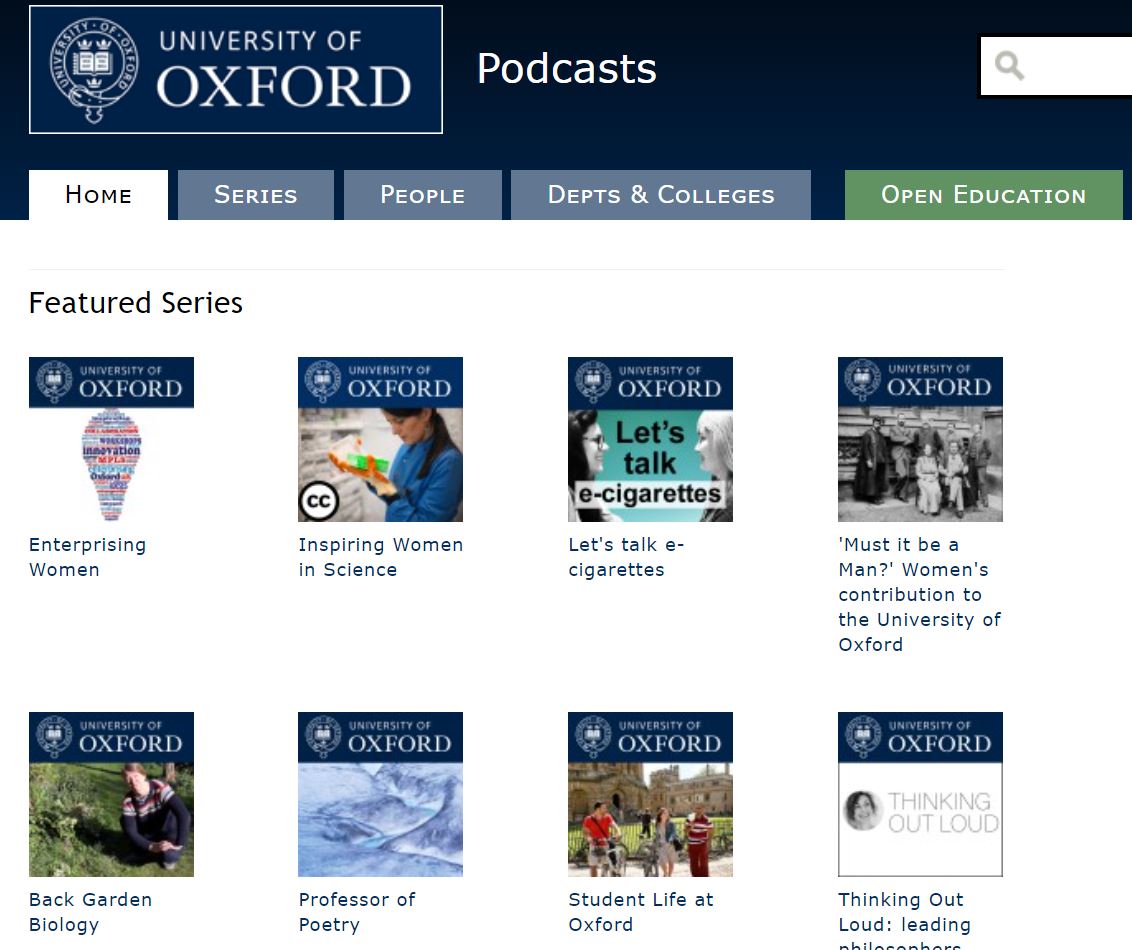Click the magnifying glass search icon
Image resolution: width=1132 pixels, height=950 pixels.
pos(1009,66)
